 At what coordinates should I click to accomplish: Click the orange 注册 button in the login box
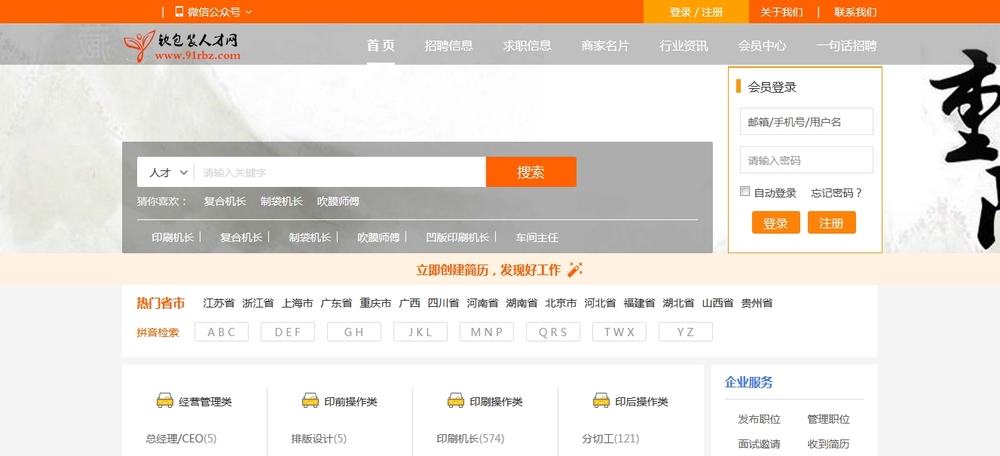point(832,223)
